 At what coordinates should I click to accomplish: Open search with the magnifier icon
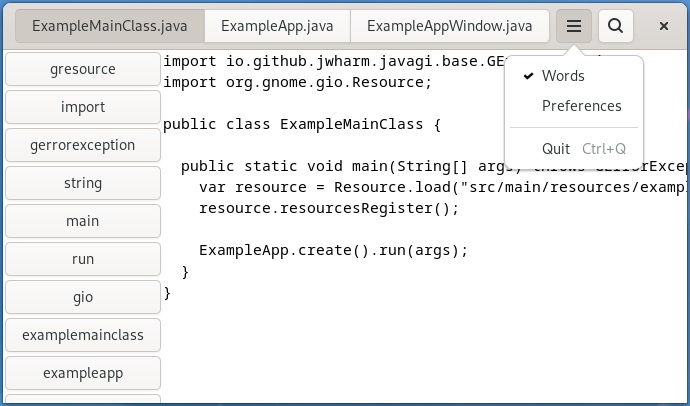pyautogui.click(x=617, y=26)
